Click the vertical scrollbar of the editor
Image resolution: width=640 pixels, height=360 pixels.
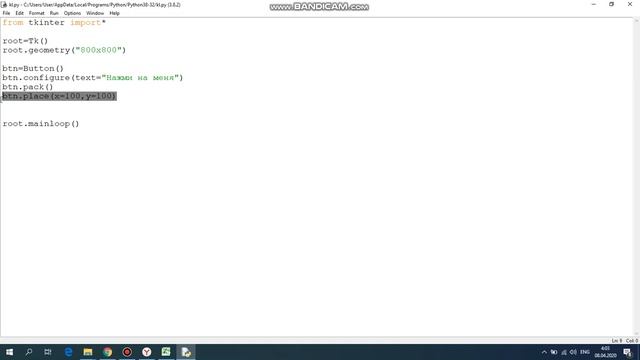pos(637,177)
